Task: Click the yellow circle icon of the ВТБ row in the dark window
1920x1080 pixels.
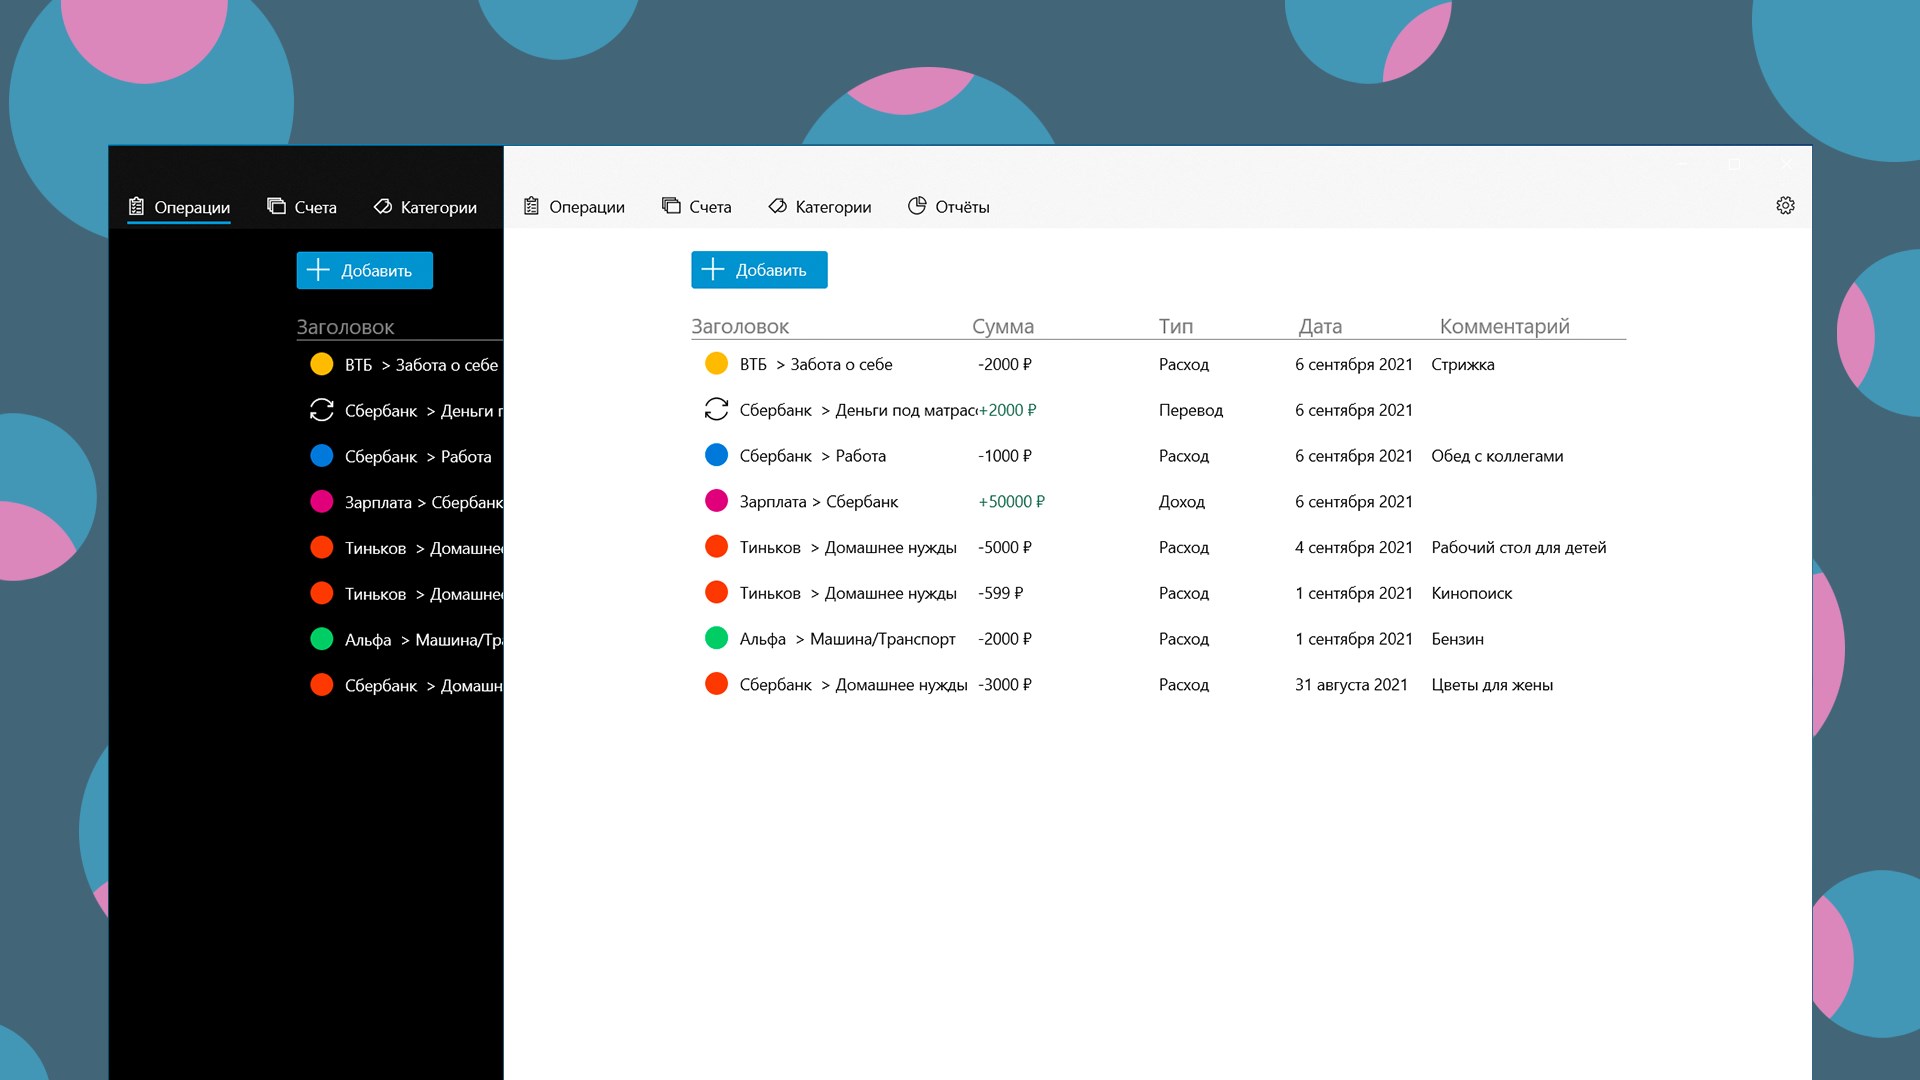Action: click(x=321, y=364)
